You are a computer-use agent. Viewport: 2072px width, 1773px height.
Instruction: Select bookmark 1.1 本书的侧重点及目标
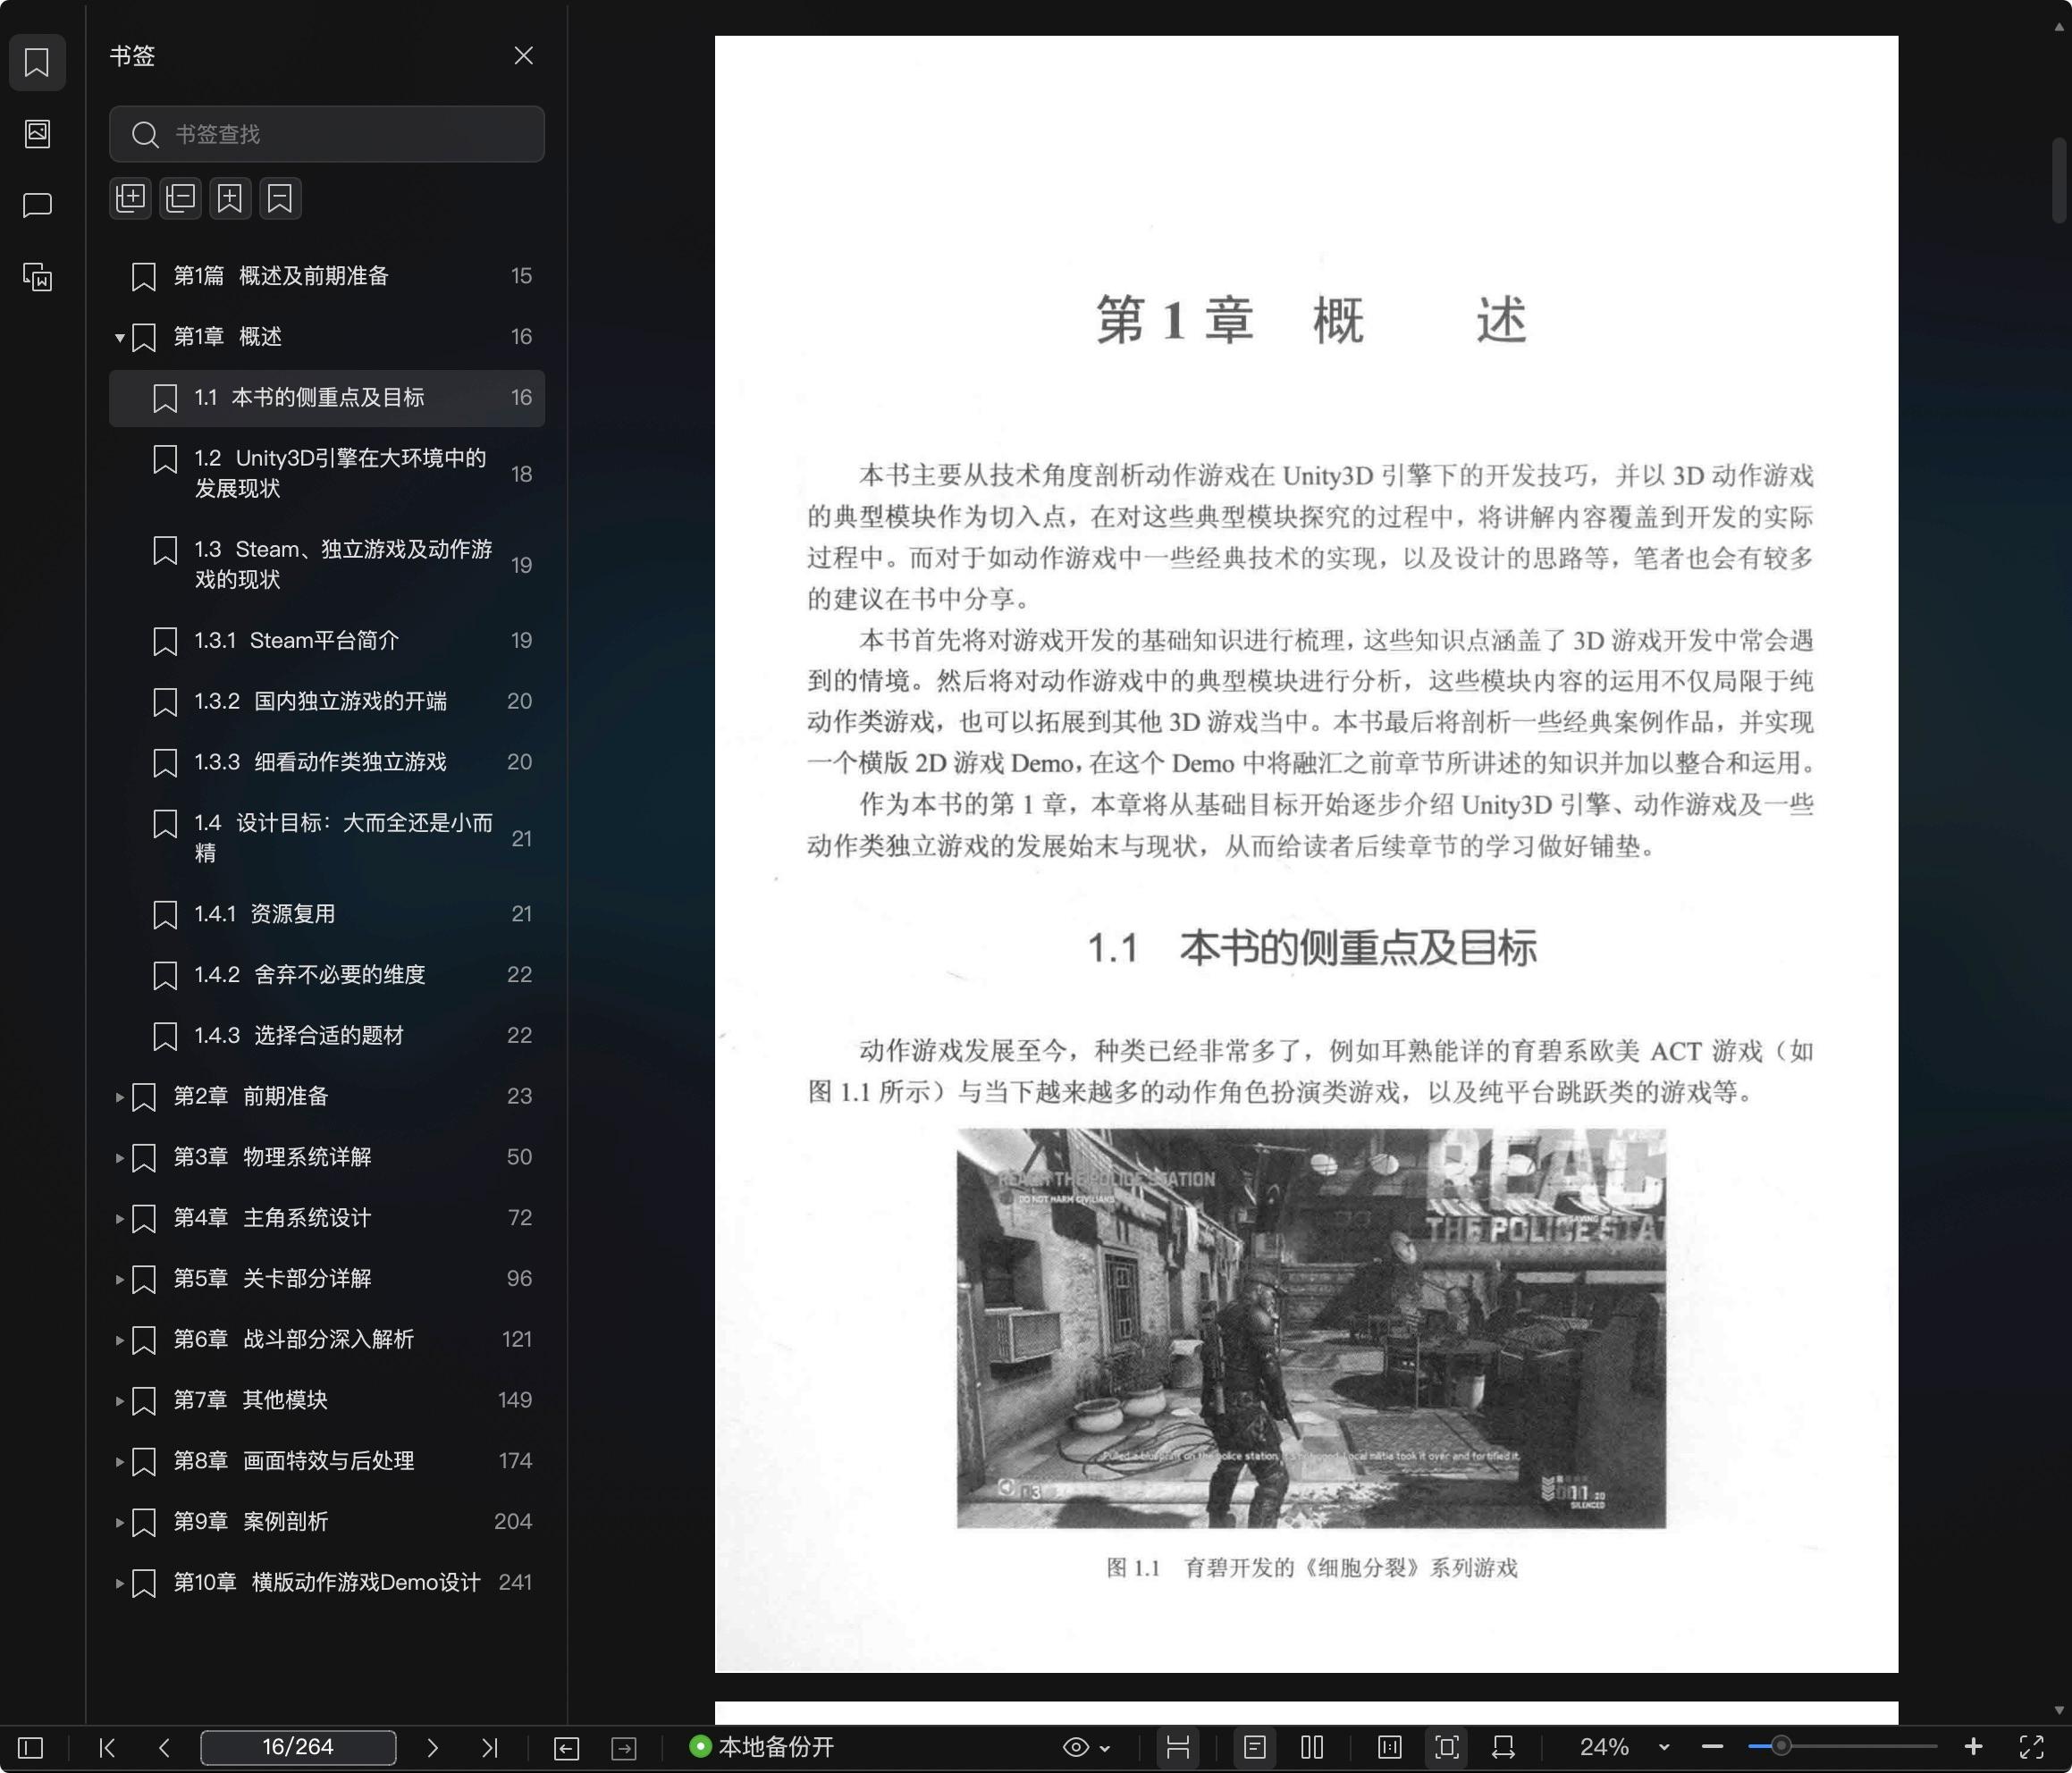[x=327, y=398]
